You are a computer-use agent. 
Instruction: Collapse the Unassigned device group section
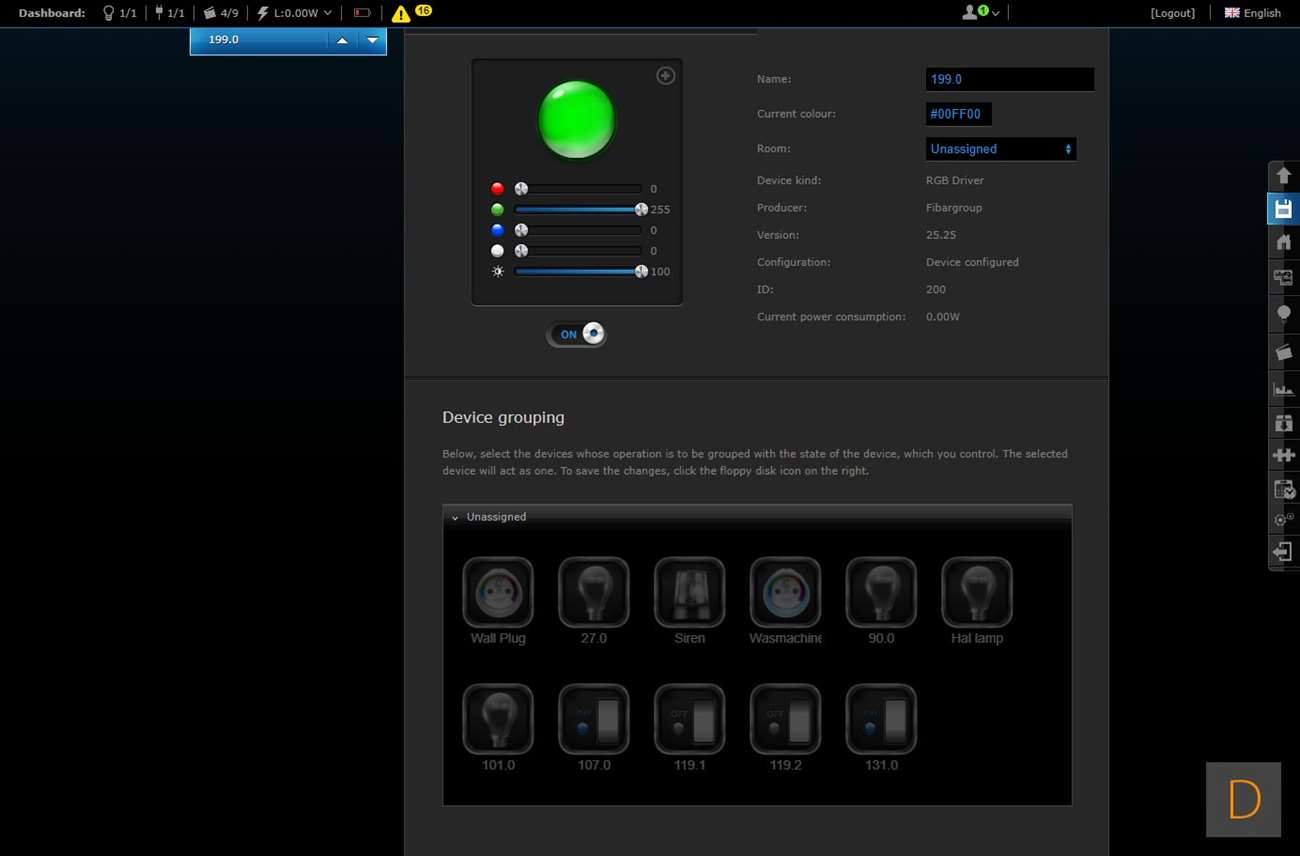[x=455, y=518]
